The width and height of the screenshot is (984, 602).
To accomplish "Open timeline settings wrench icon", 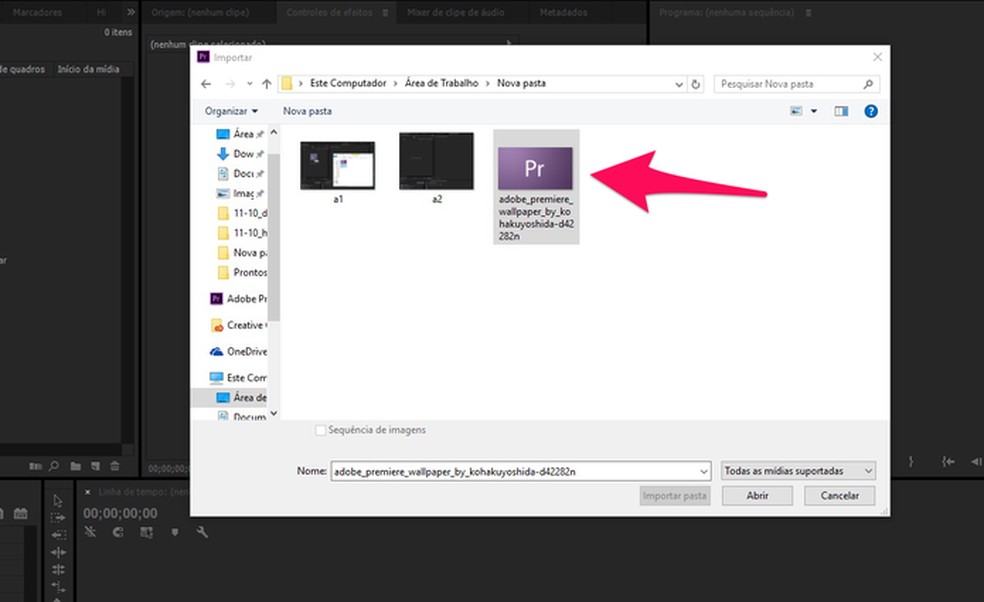I will point(202,532).
